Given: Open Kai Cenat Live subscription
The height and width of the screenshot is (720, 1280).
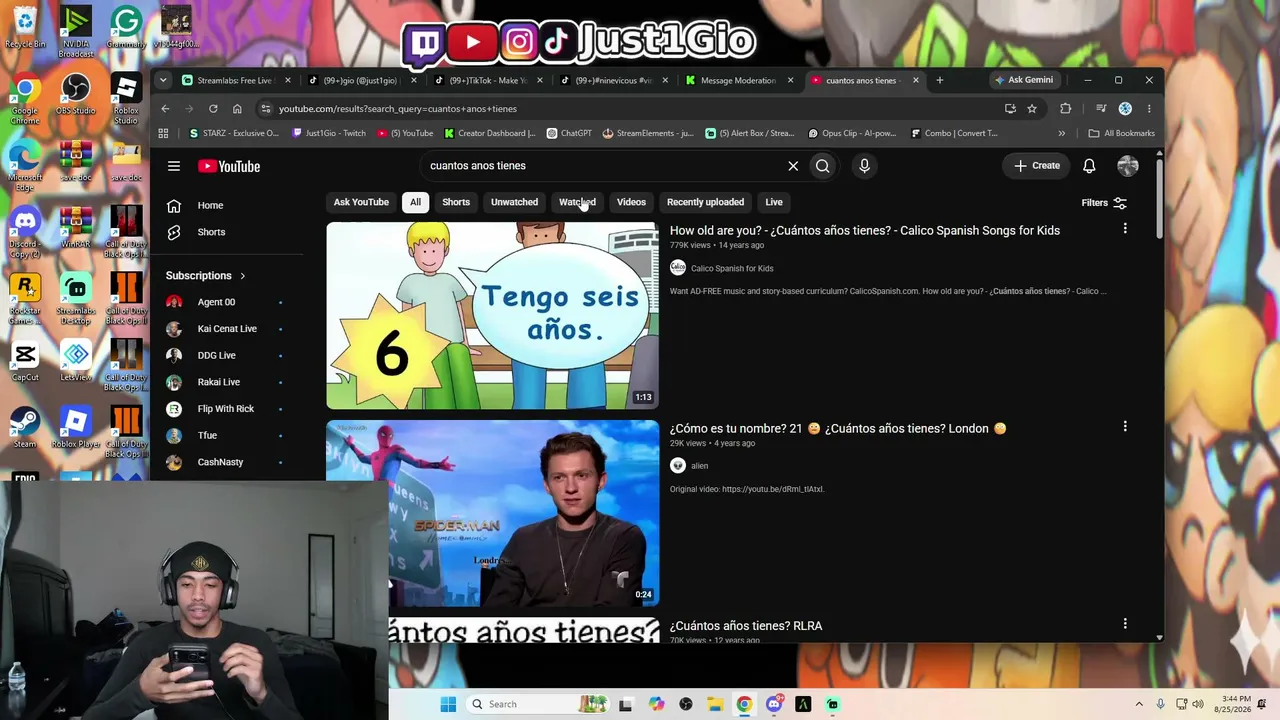Looking at the screenshot, I should tap(227, 328).
